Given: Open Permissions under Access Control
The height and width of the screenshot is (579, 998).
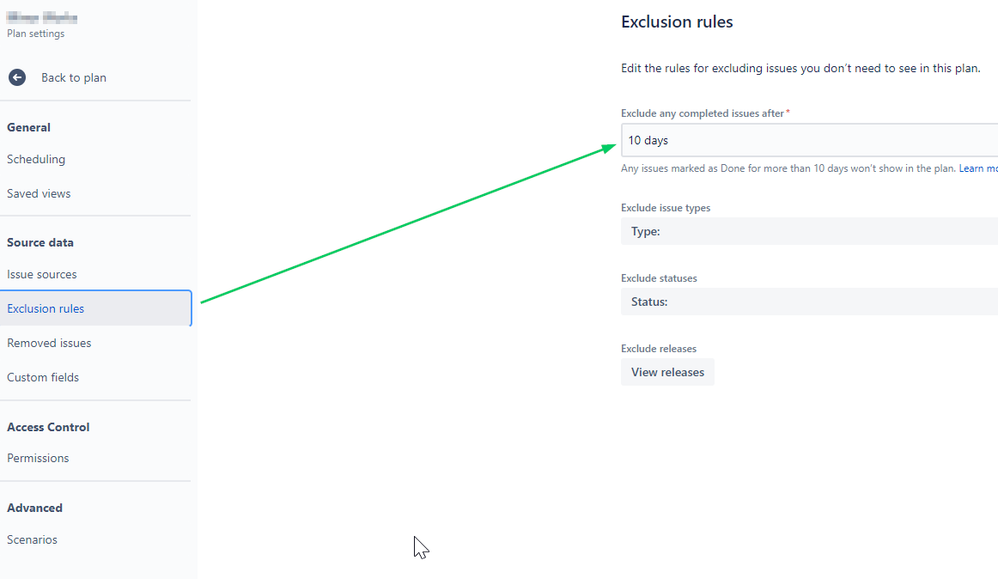Looking at the screenshot, I should [38, 458].
